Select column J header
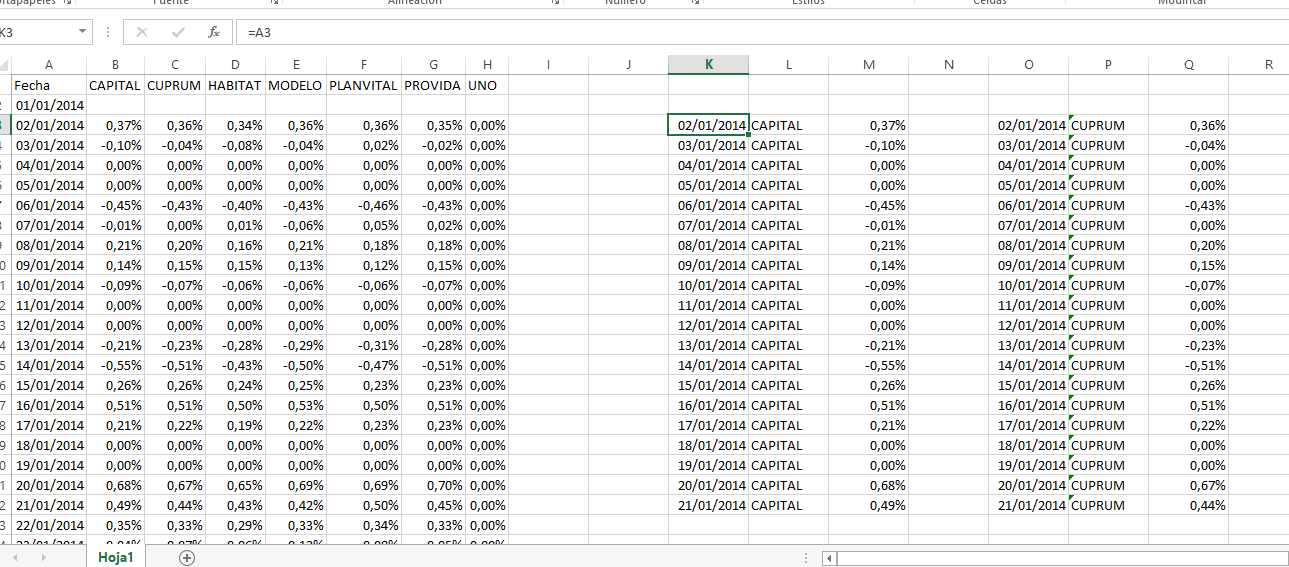The image size is (1289, 567). [628, 65]
